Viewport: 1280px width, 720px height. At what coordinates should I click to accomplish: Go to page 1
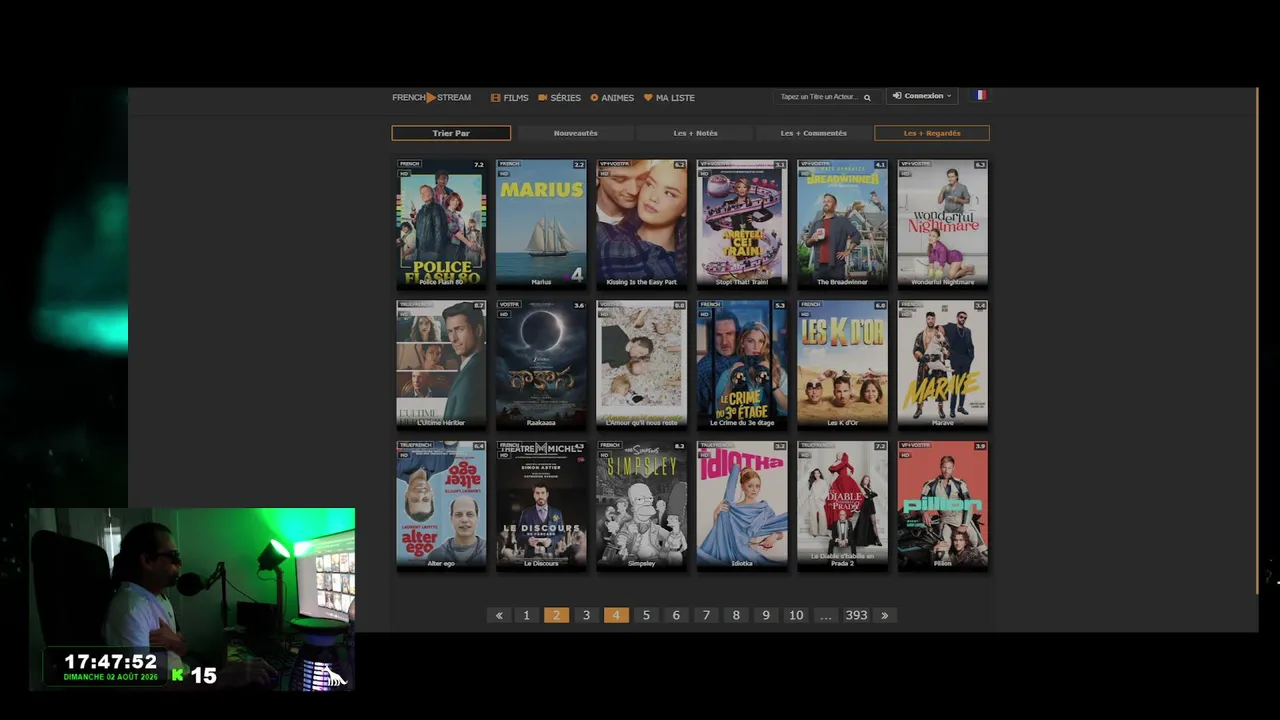(526, 615)
